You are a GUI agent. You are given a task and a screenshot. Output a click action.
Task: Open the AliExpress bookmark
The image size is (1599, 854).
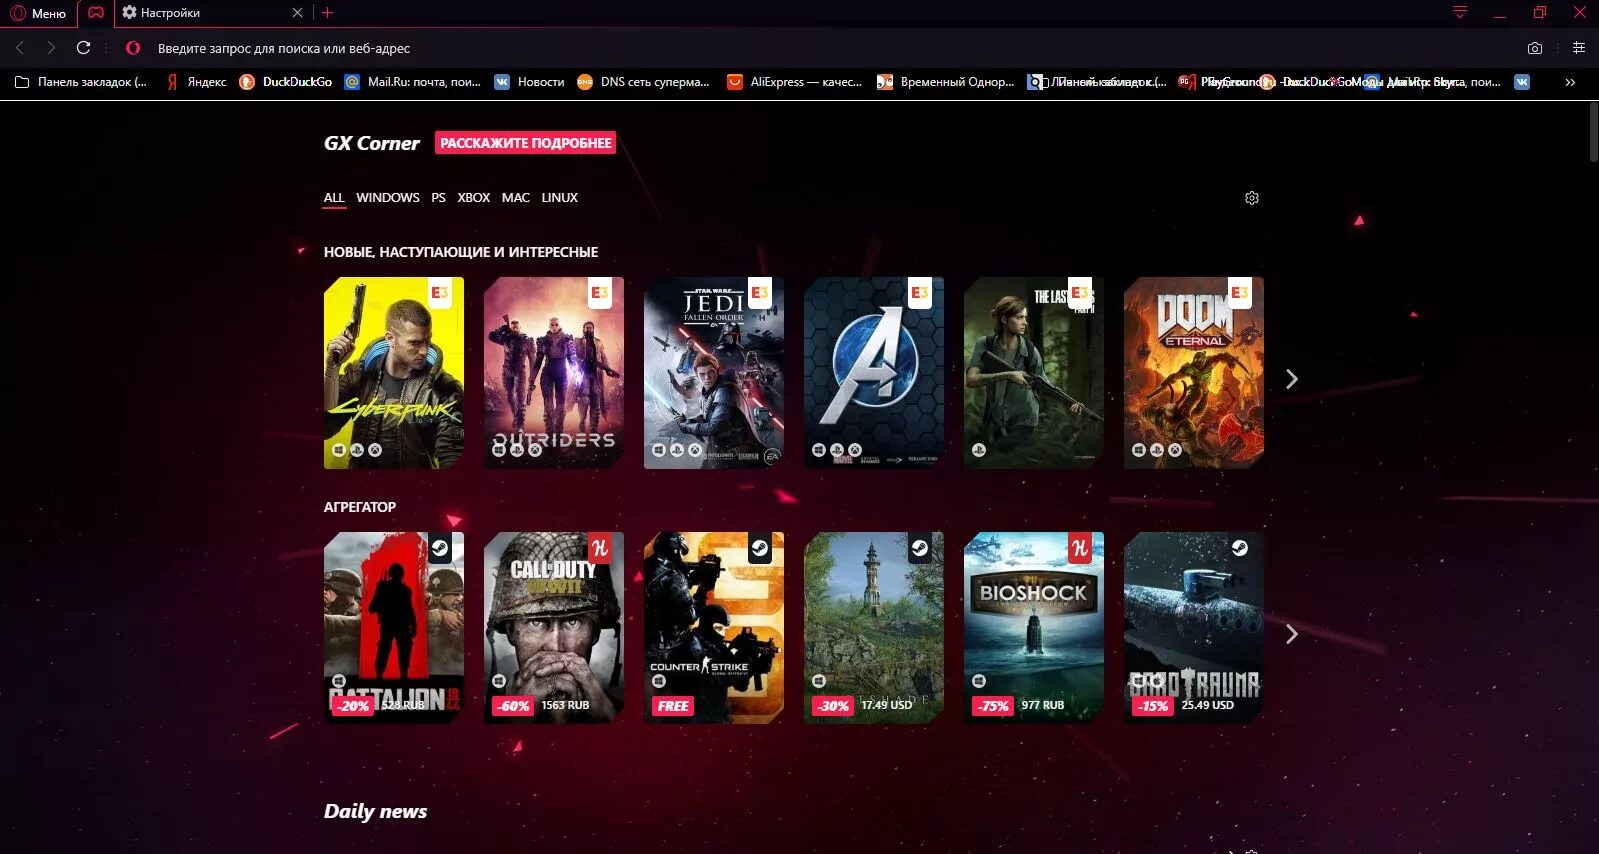pyautogui.click(x=794, y=82)
